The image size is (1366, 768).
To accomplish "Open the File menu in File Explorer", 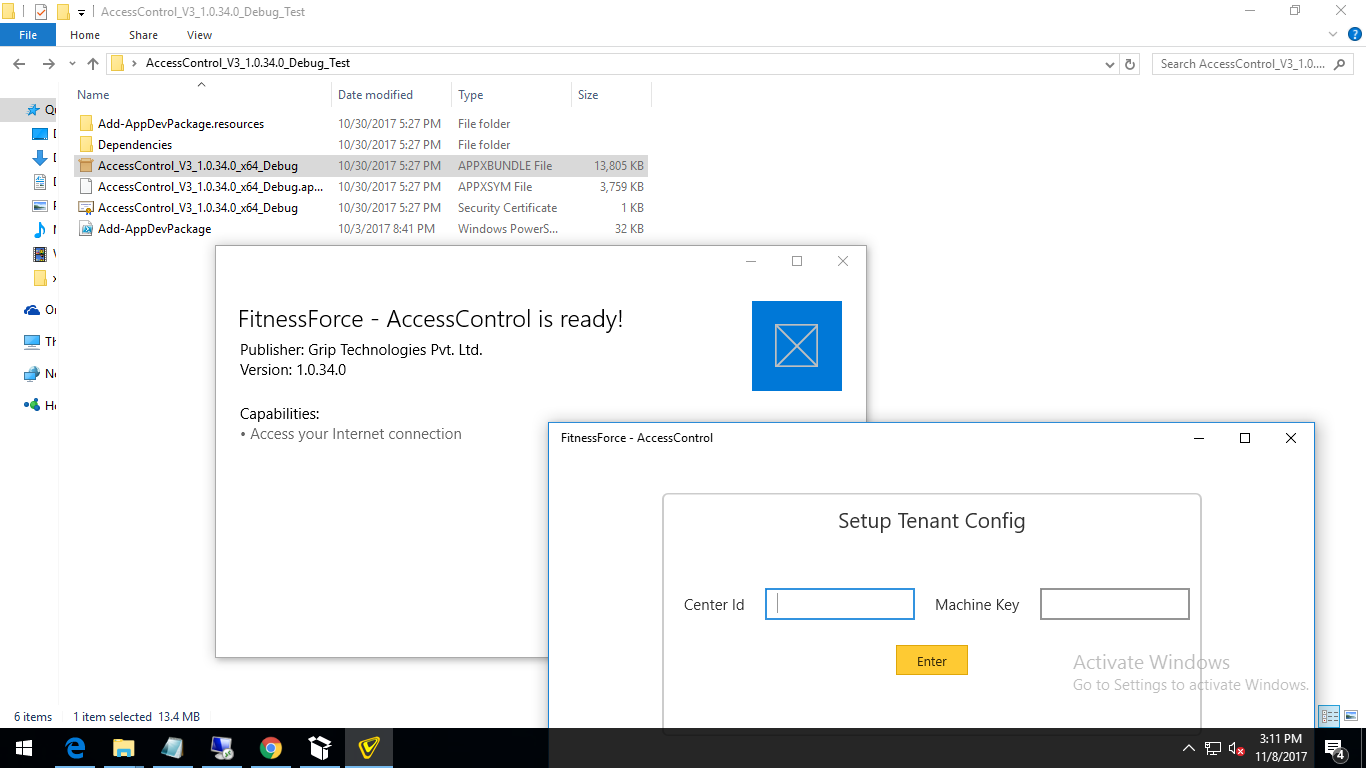I will tap(28, 35).
